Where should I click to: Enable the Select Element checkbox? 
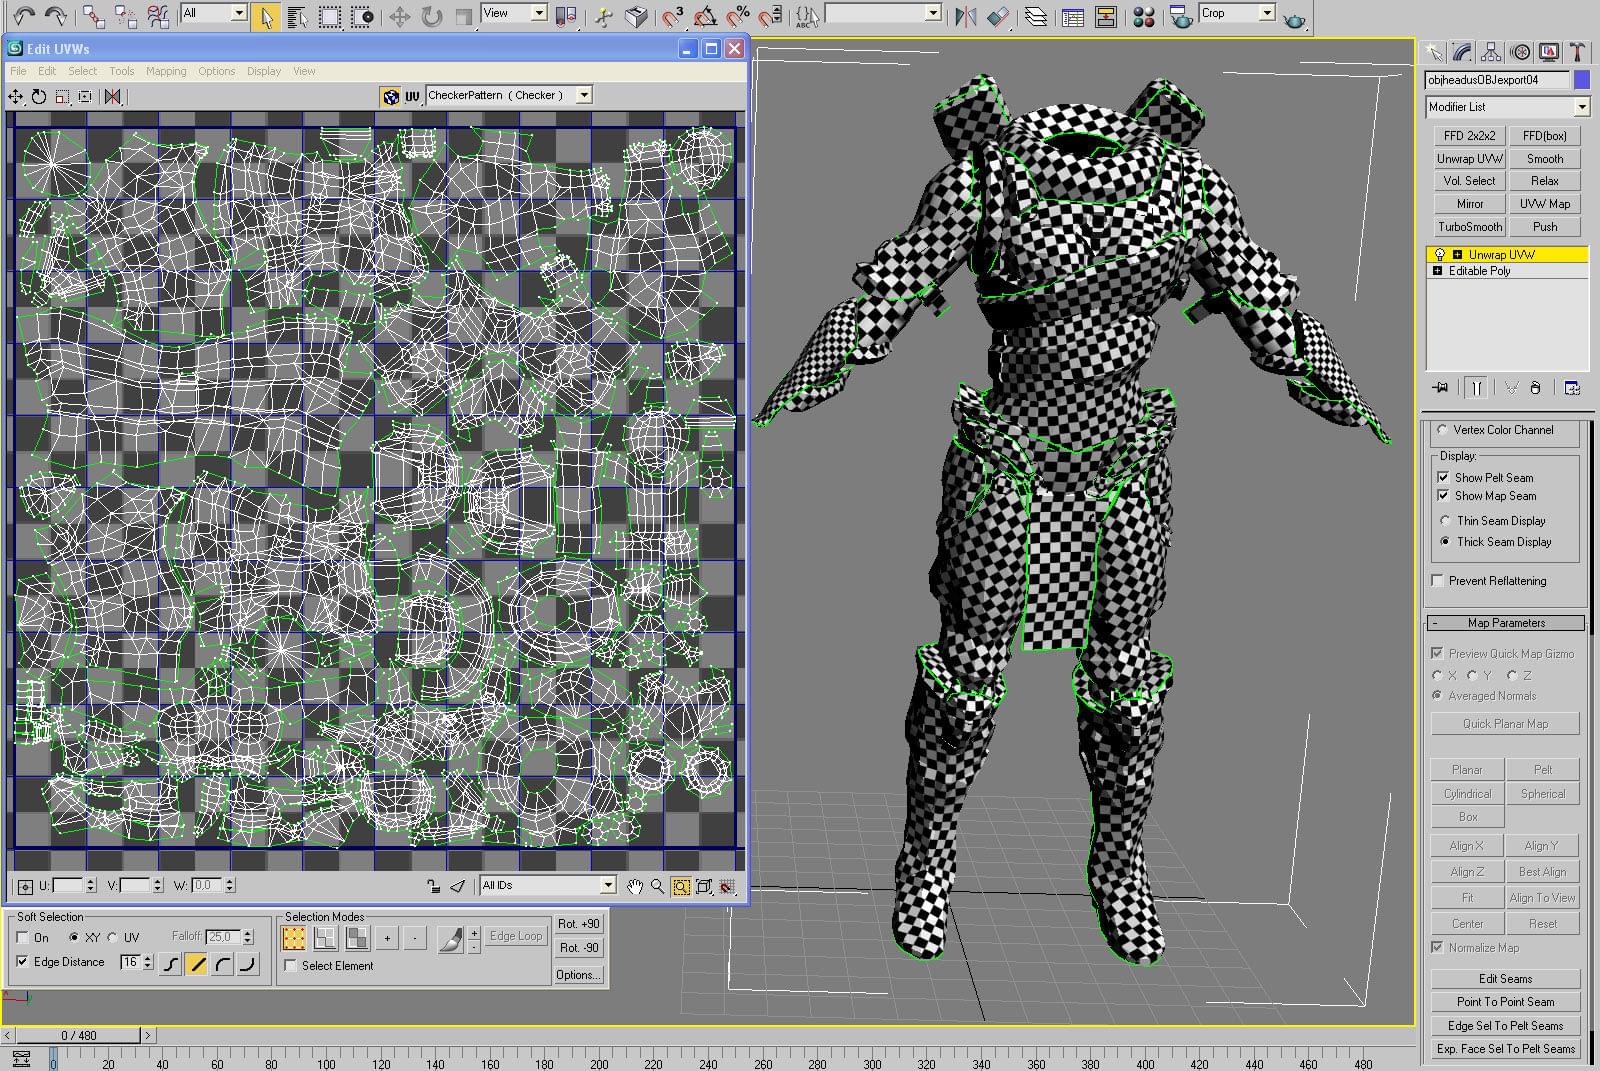coord(291,966)
